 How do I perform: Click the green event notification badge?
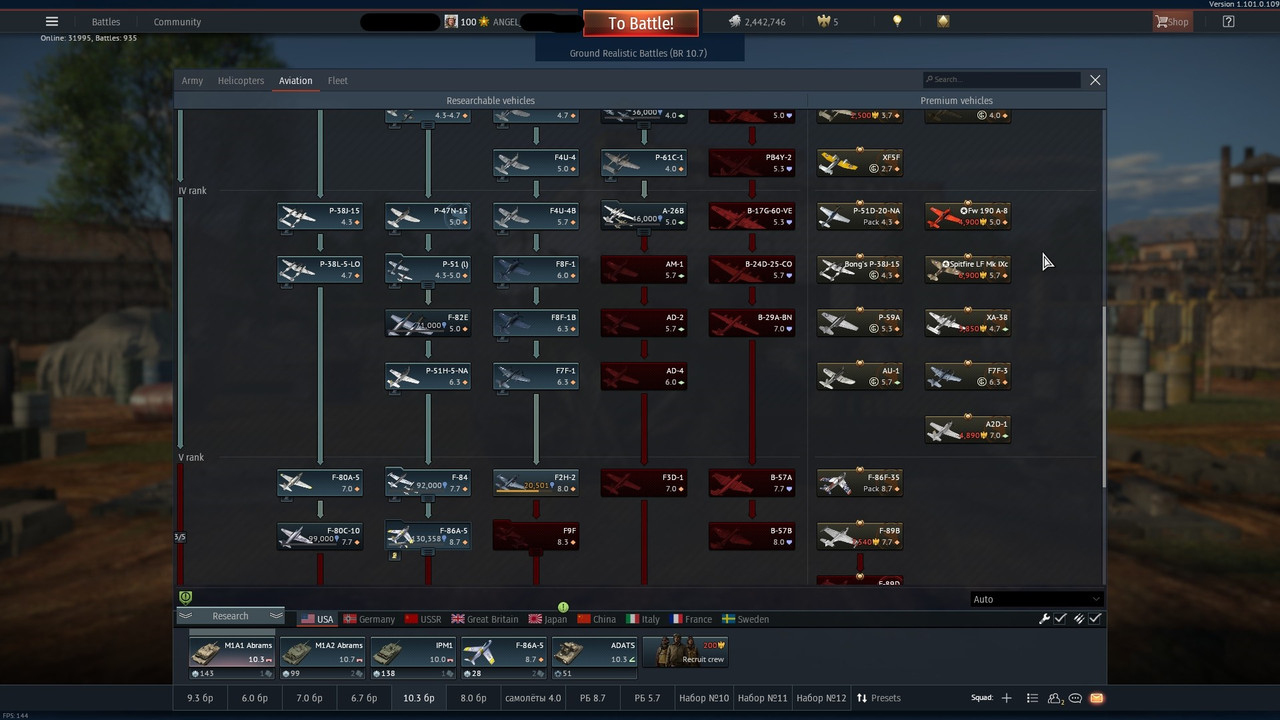563,607
